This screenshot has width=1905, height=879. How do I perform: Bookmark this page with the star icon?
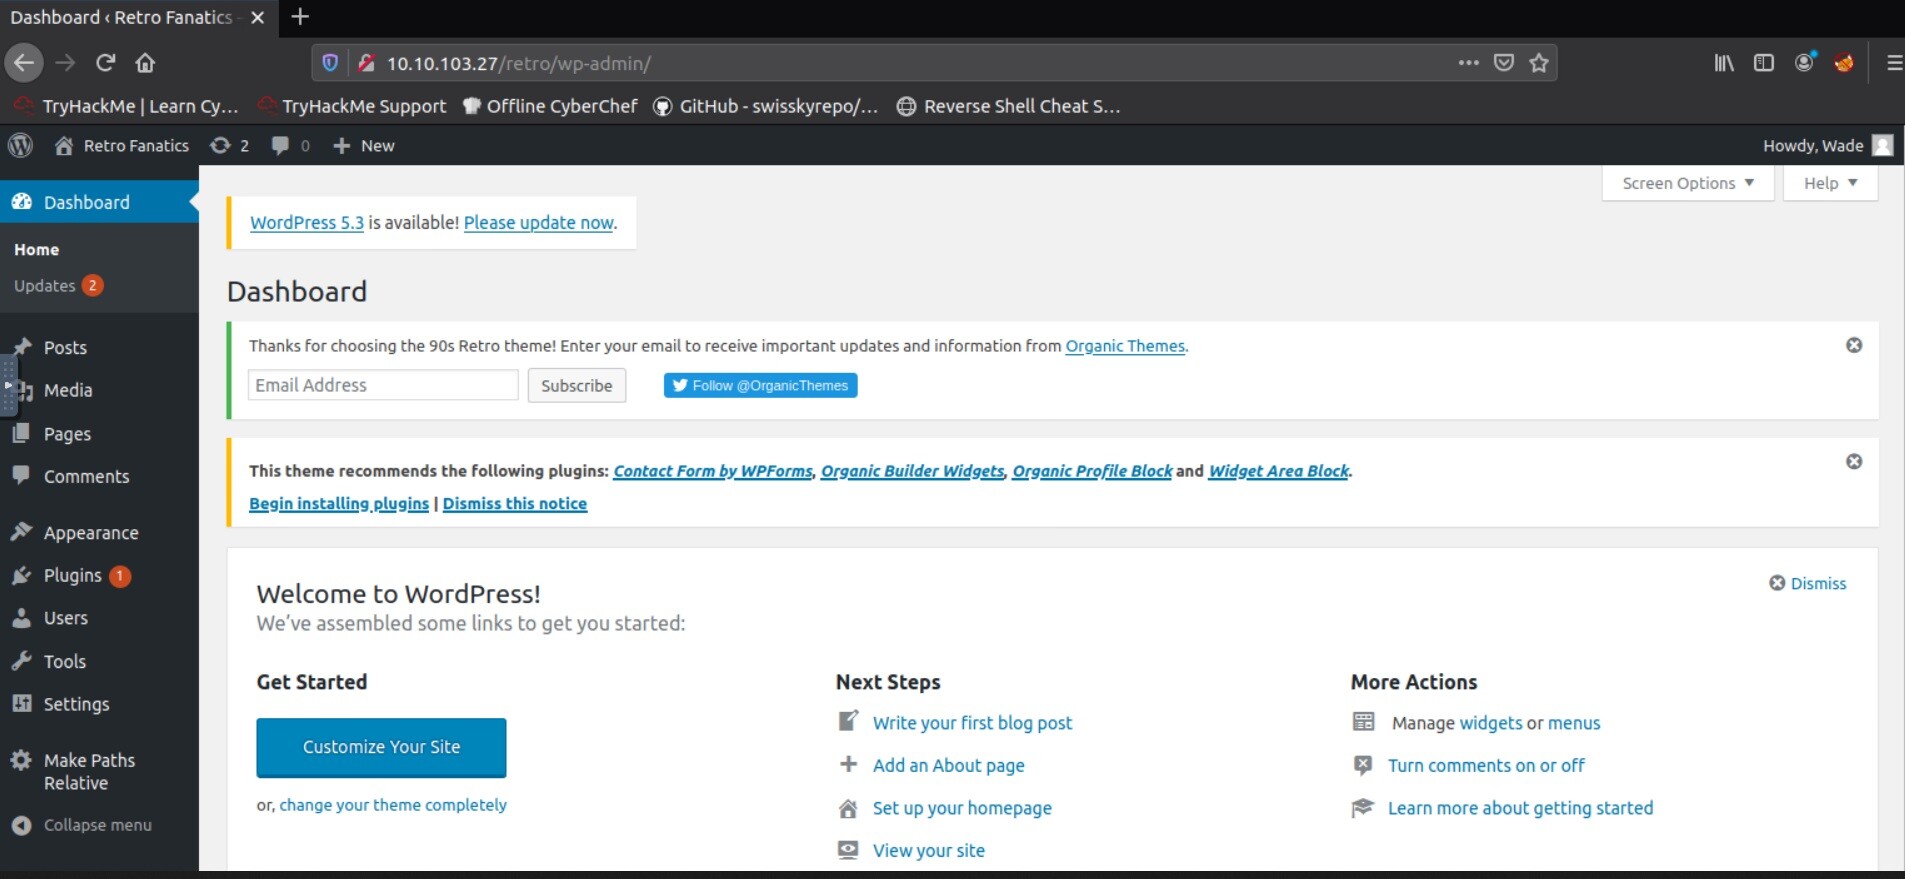tap(1539, 63)
